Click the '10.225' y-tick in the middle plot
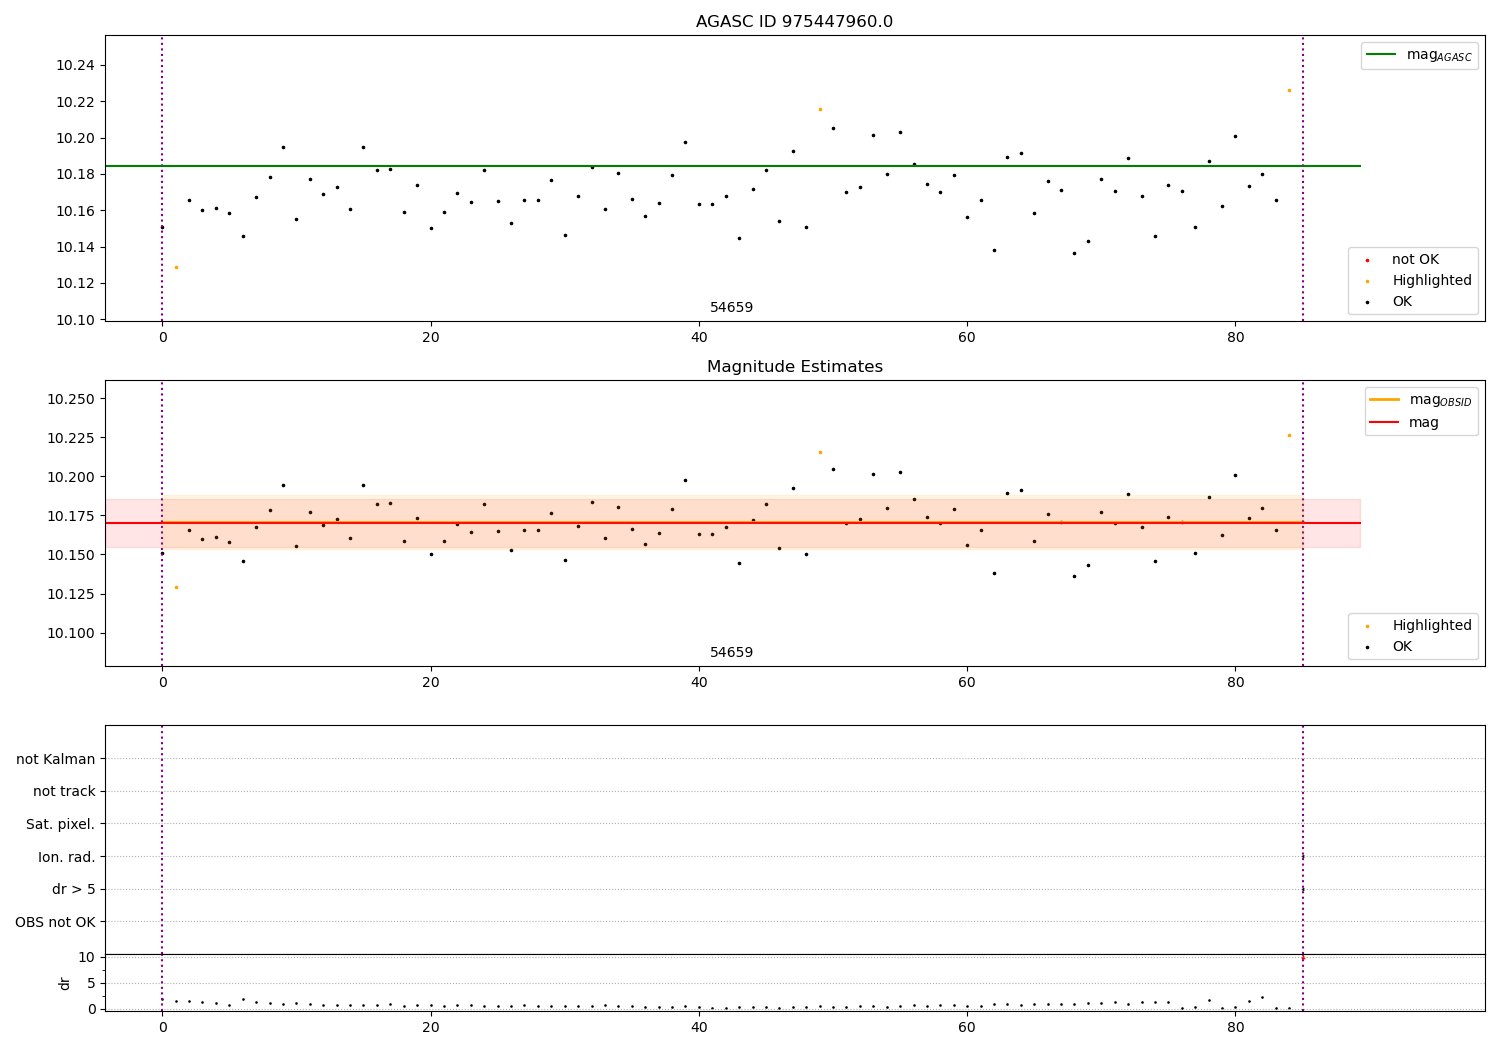1500x1050 pixels. [x=71, y=438]
